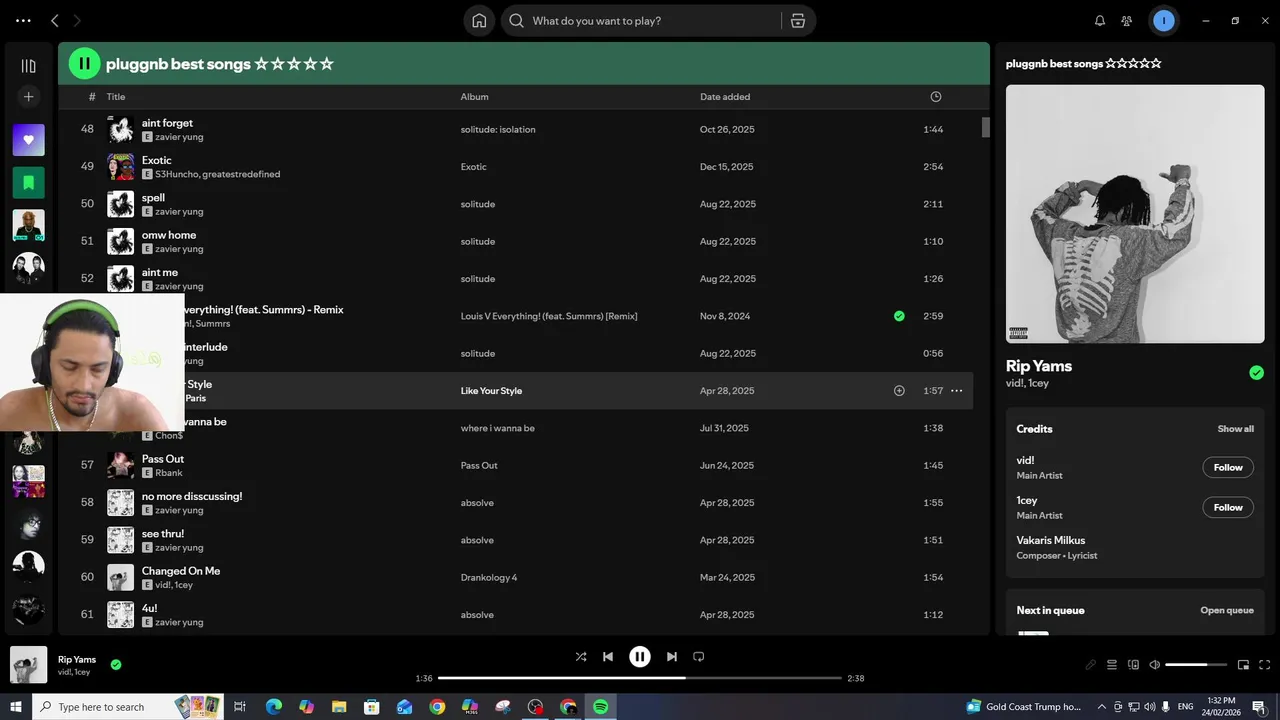This screenshot has height=720, width=1280.
Task: Toggle saved check beside Rip Yams panel title
Action: [1256, 373]
